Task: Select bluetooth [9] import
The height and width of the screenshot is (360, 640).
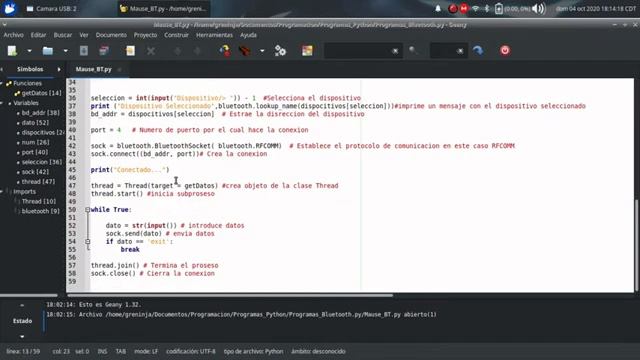Action: coord(40,211)
